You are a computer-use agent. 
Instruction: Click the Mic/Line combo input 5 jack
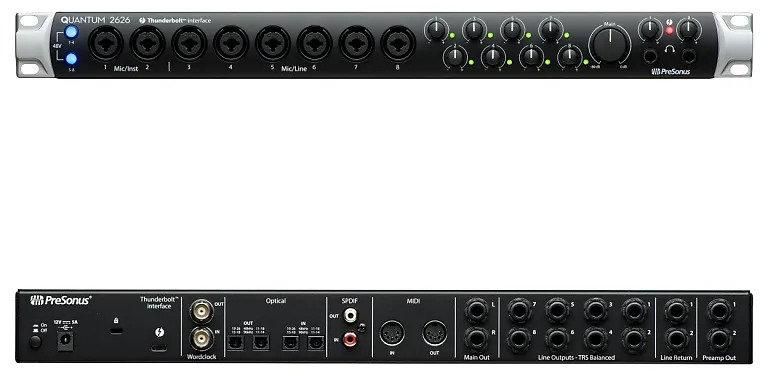click(272, 43)
